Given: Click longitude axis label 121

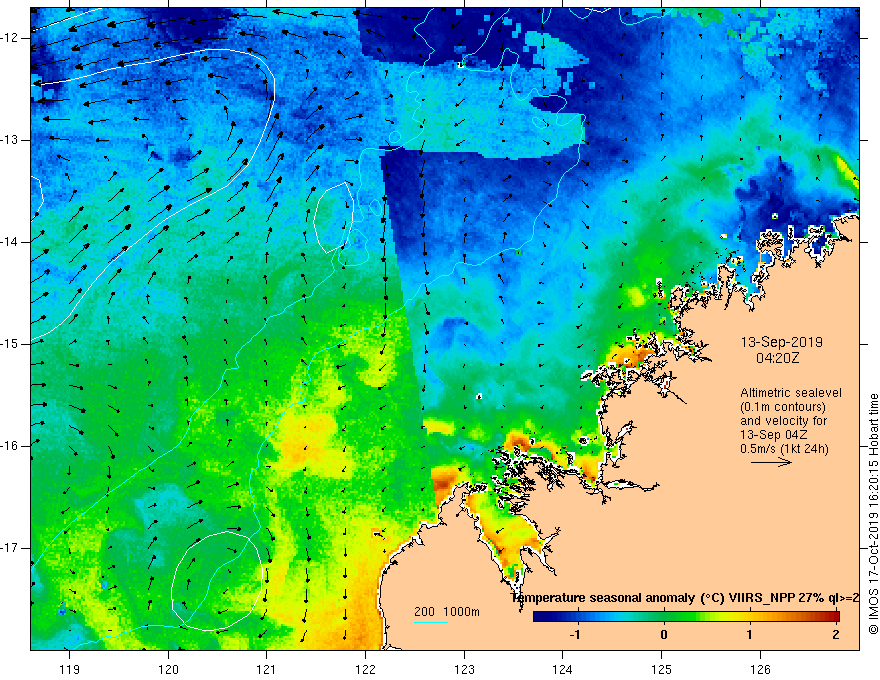Looking at the screenshot, I should (x=267, y=669).
